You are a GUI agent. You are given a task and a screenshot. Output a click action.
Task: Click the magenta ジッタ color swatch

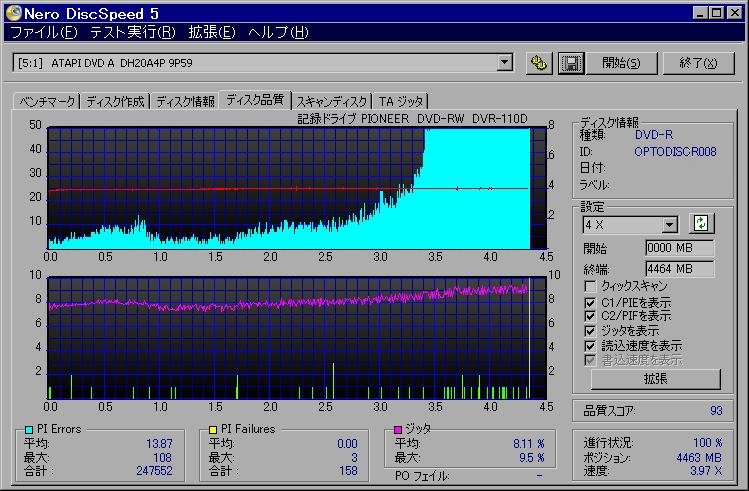398,429
